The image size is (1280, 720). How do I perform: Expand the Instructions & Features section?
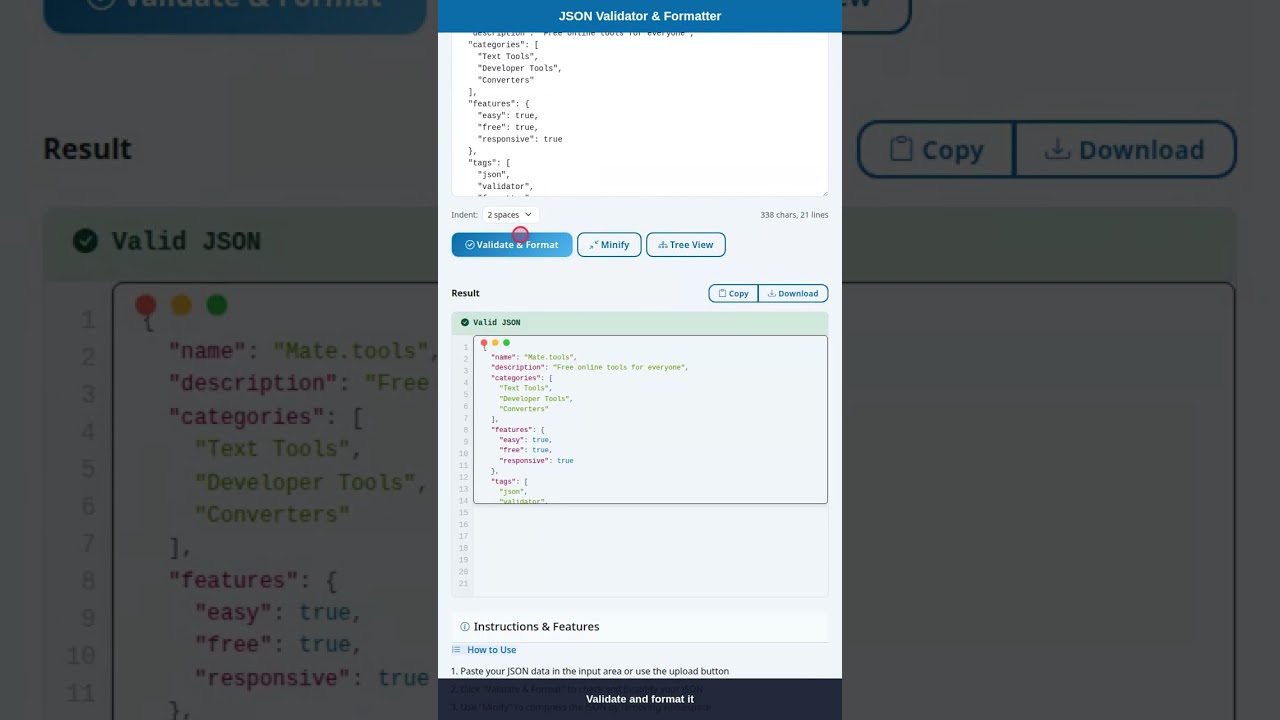640,627
